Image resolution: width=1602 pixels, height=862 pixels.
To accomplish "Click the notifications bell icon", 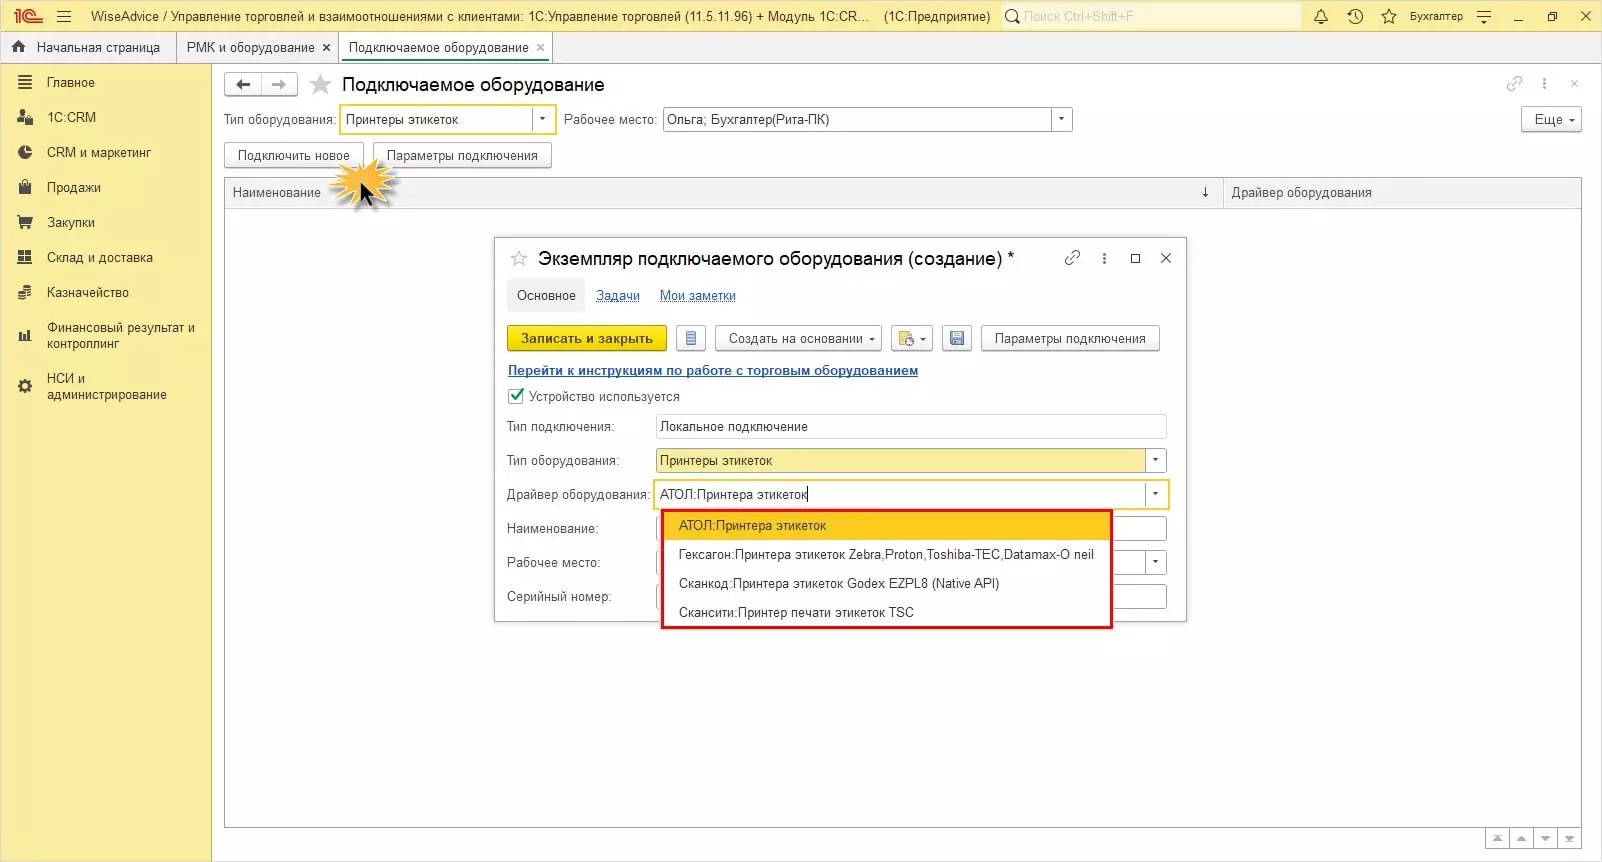I will [x=1321, y=16].
